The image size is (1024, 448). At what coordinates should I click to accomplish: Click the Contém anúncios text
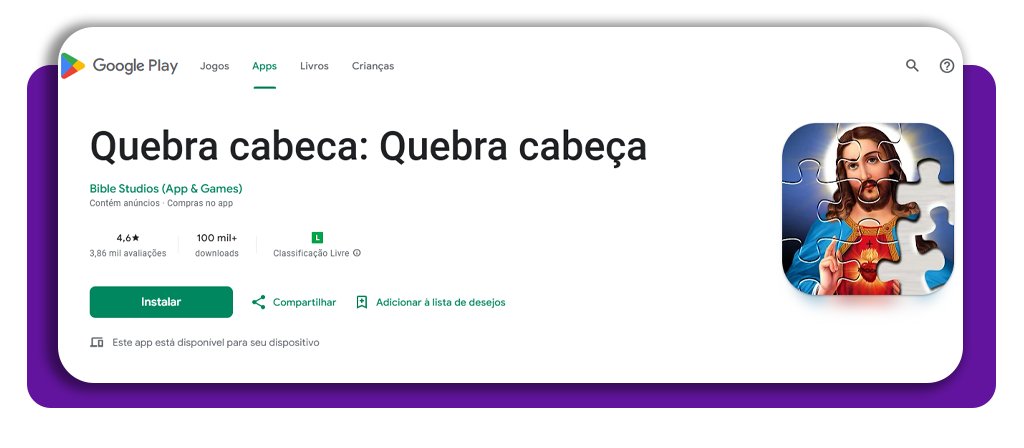tap(124, 203)
